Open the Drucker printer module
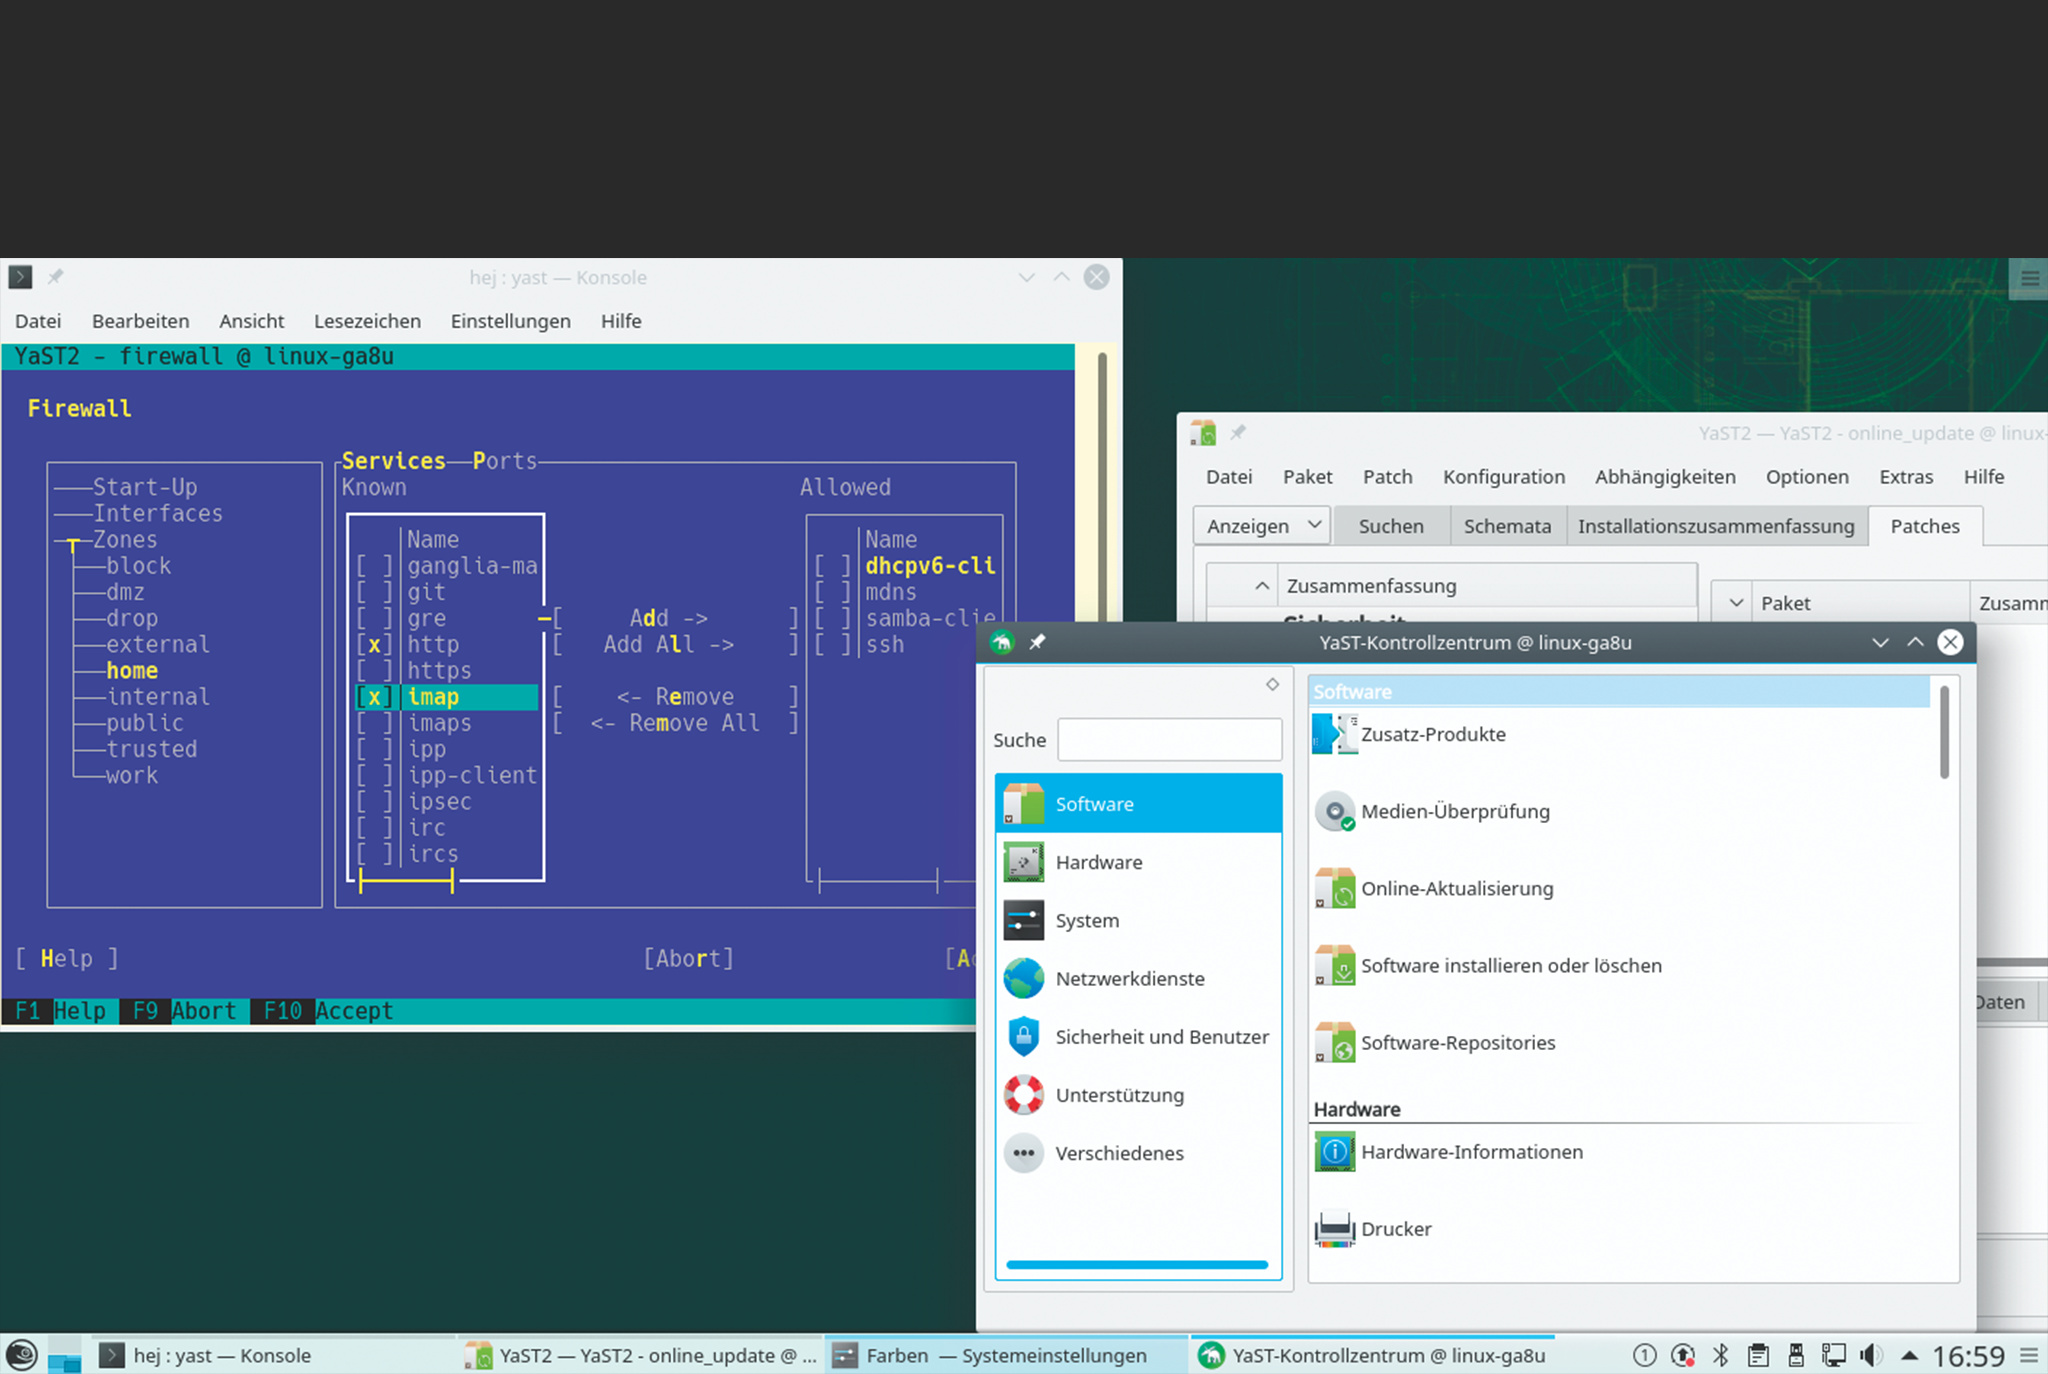Screen dimensions: 2048x1374 point(1395,1229)
